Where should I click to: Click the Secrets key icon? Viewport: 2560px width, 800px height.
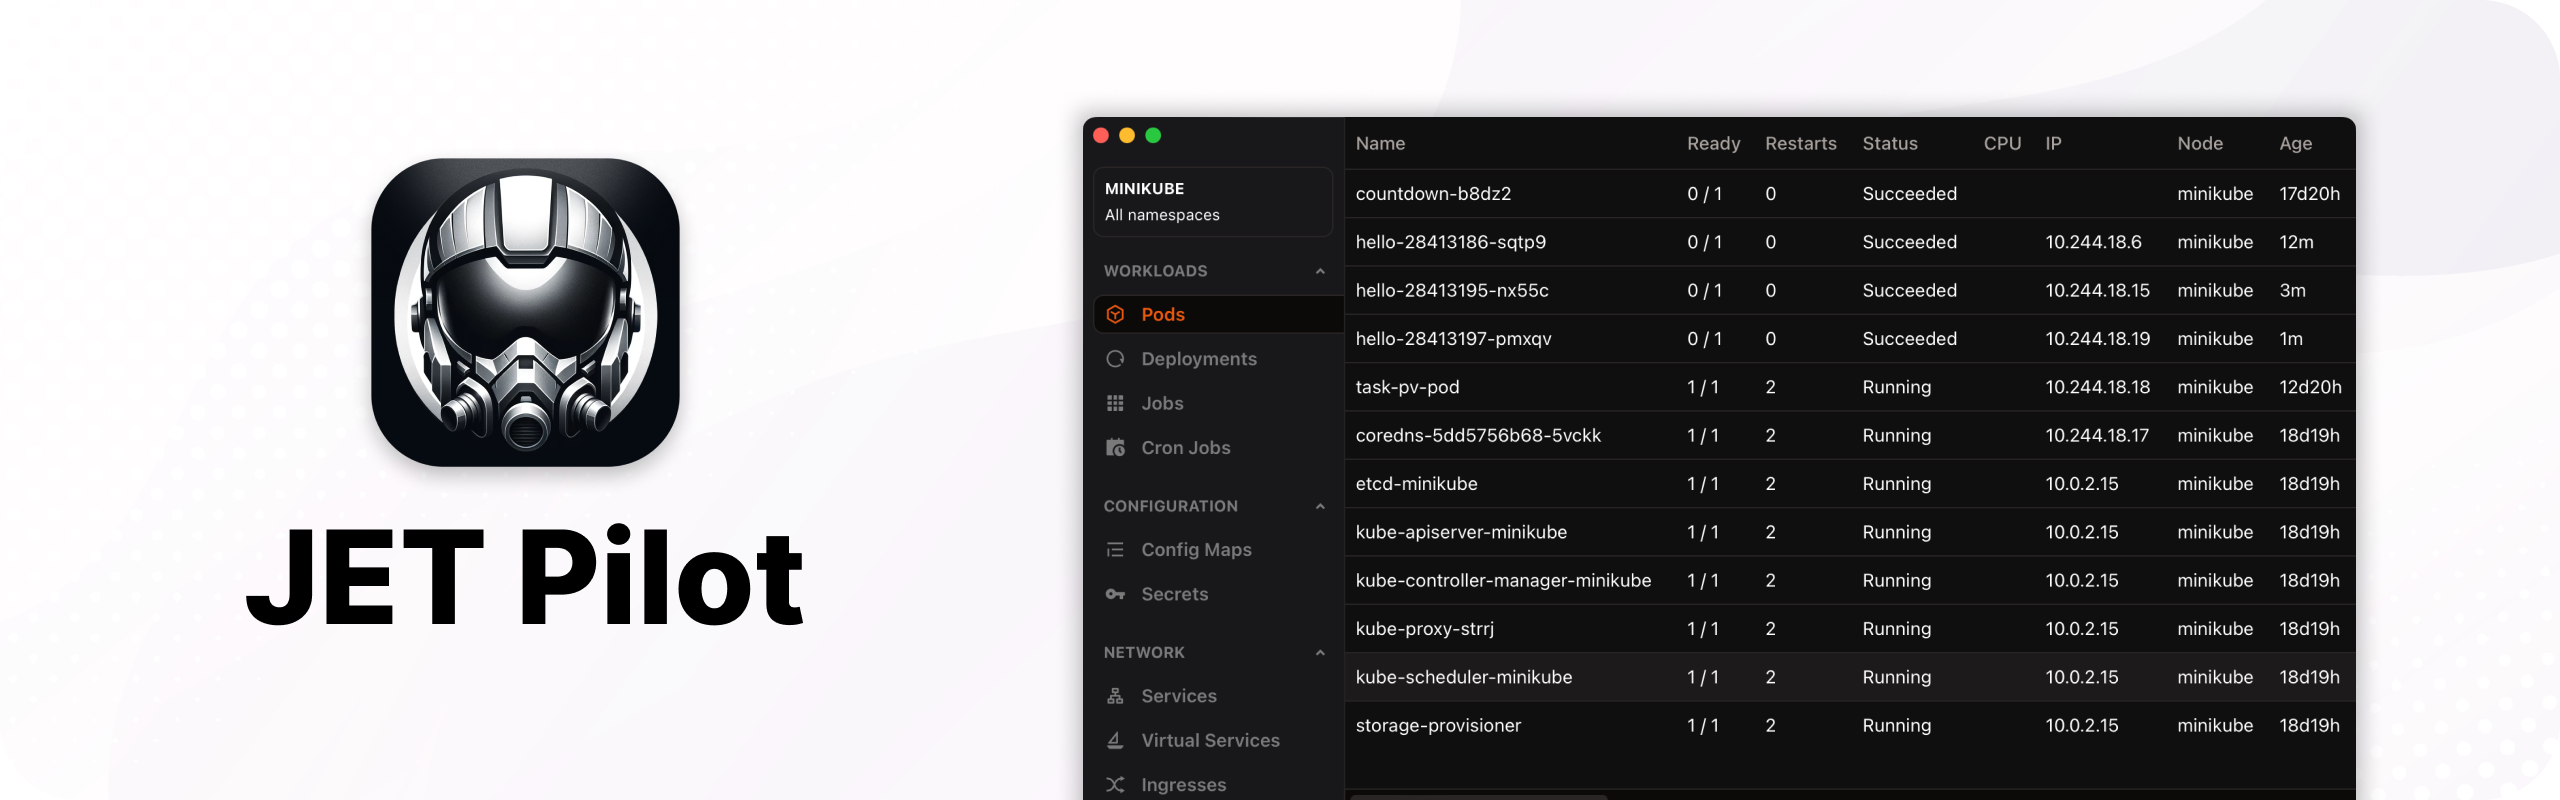point(1115,594)
